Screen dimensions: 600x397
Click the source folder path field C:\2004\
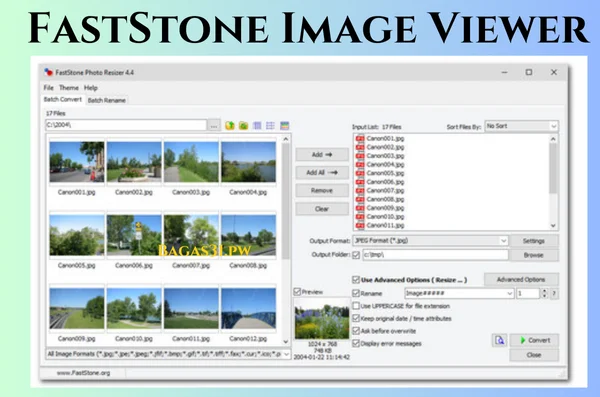[x=126, y=125]
